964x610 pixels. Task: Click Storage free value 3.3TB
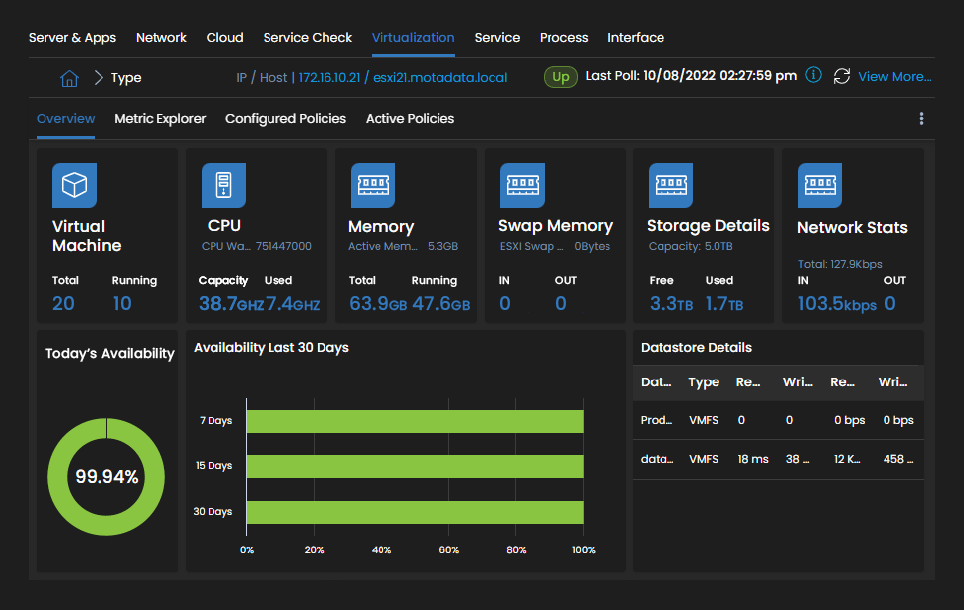coord(671,303)
